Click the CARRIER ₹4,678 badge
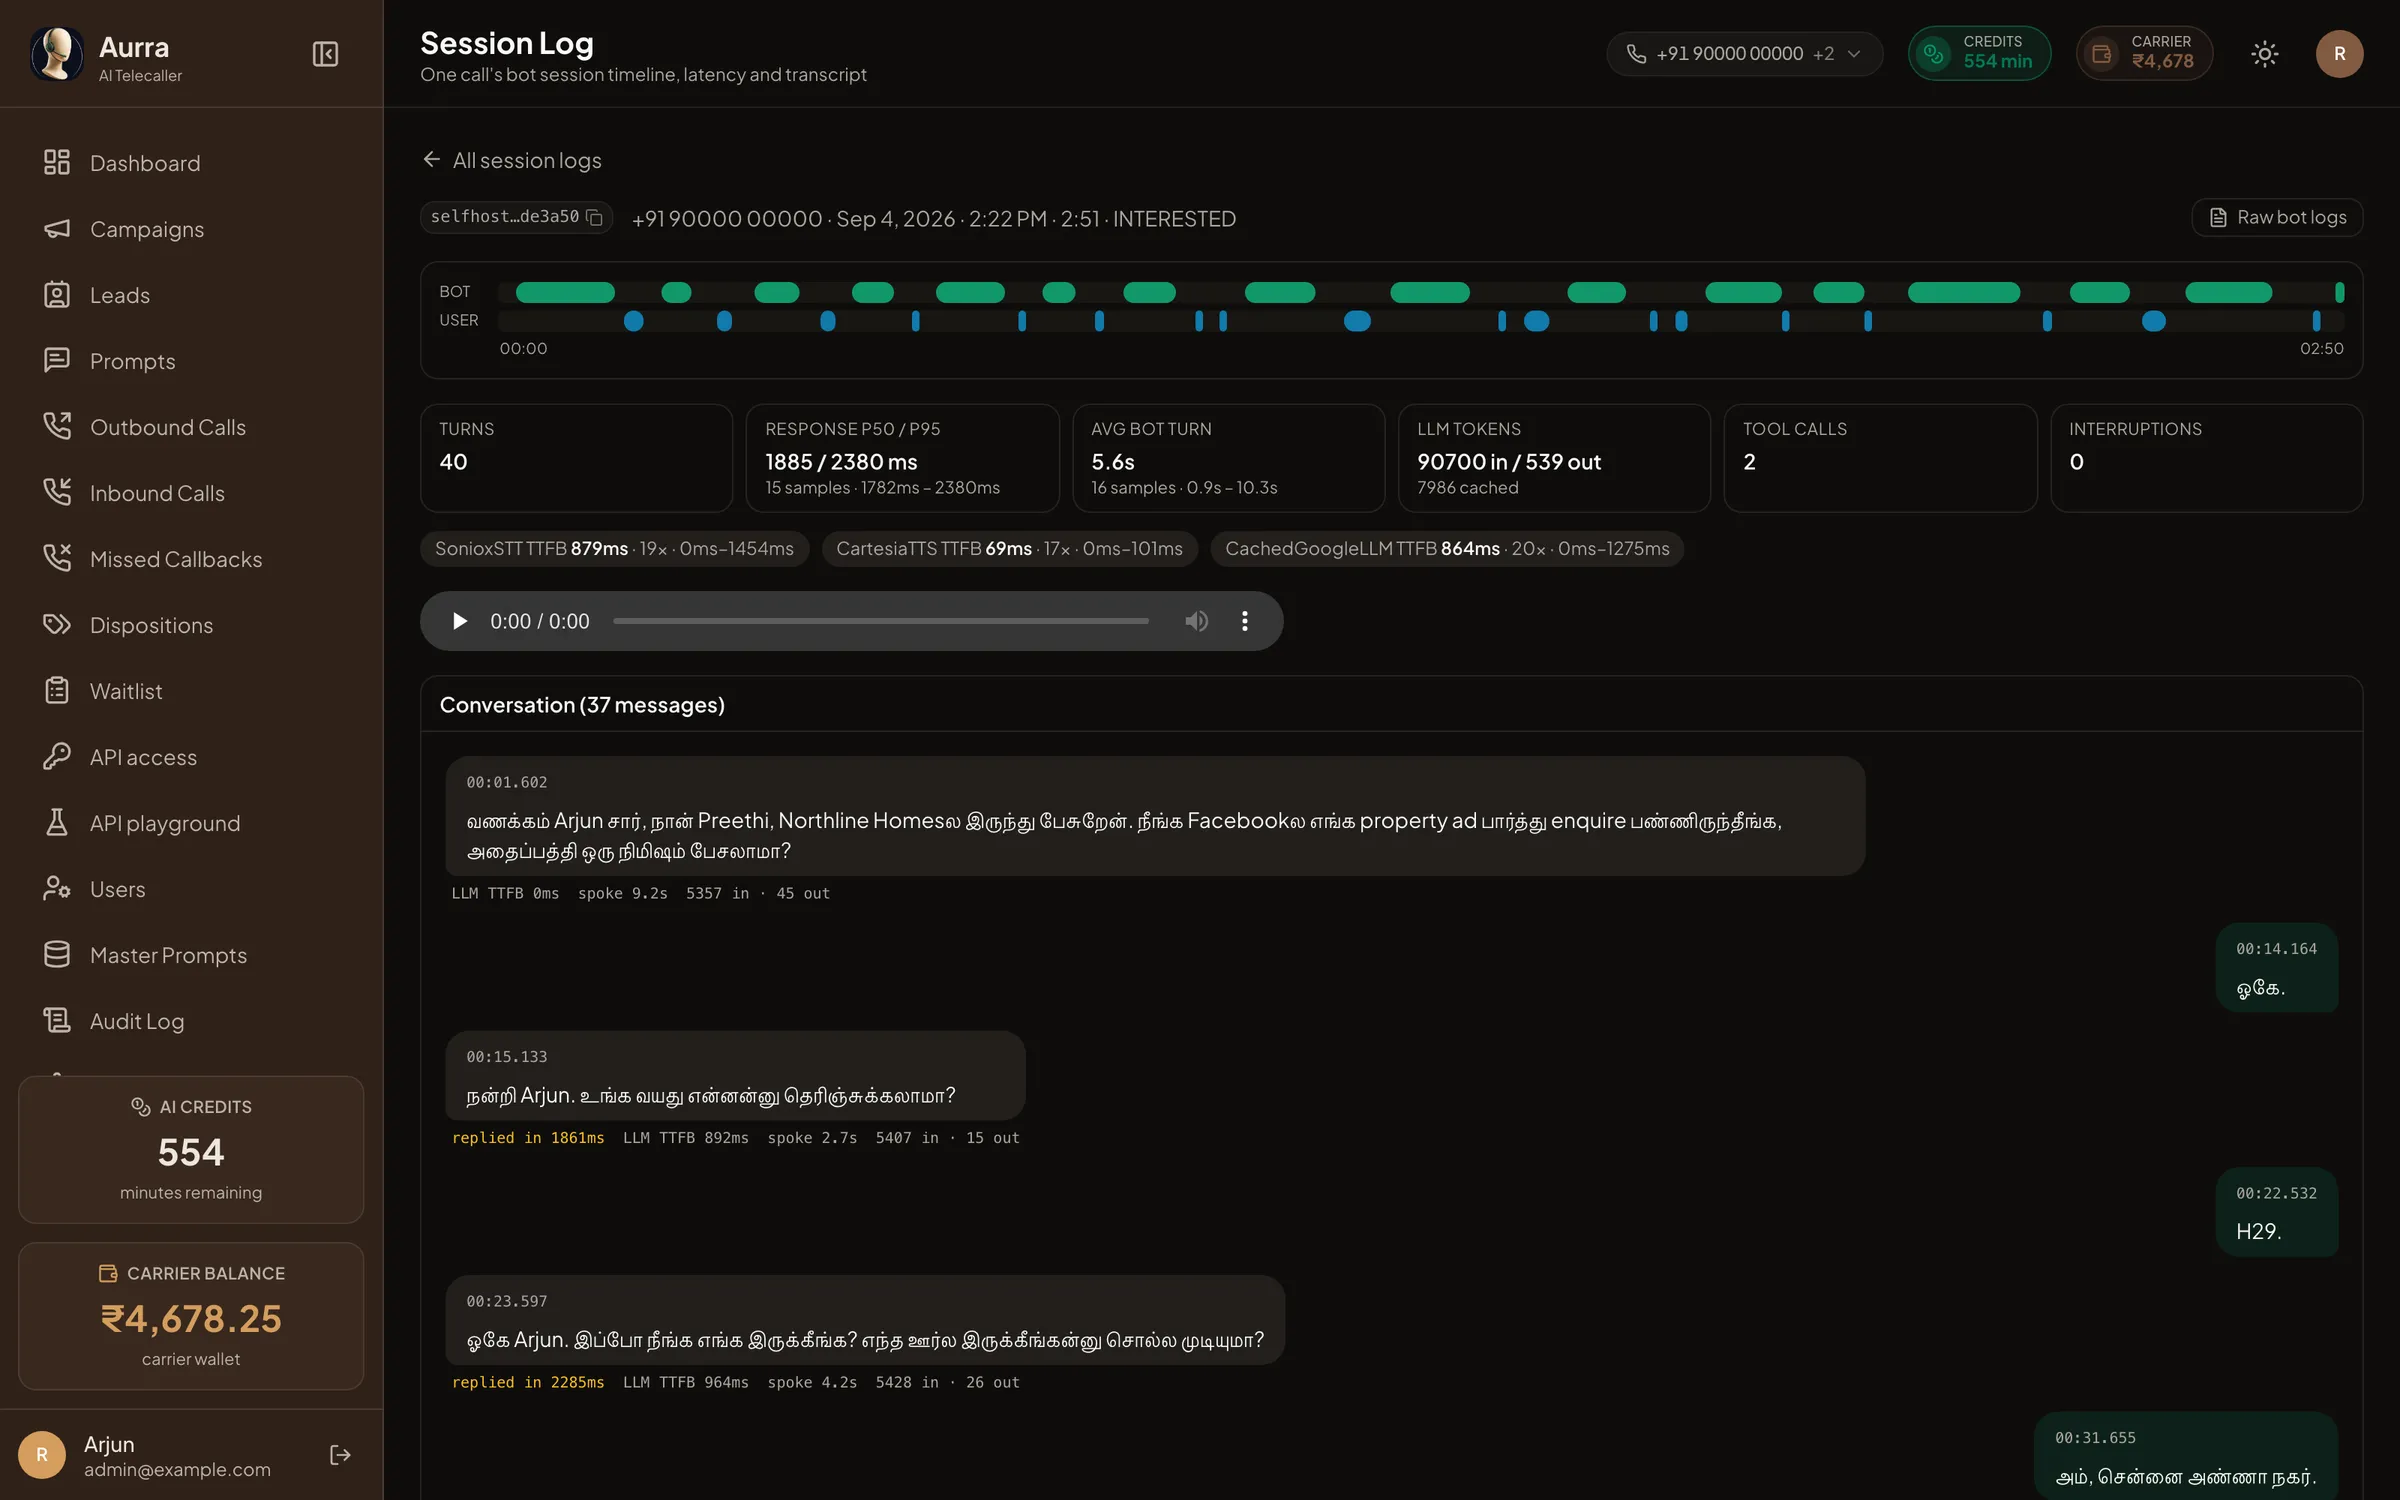The width and height of the screenshot is (2400, 1500). [2144, 53]
